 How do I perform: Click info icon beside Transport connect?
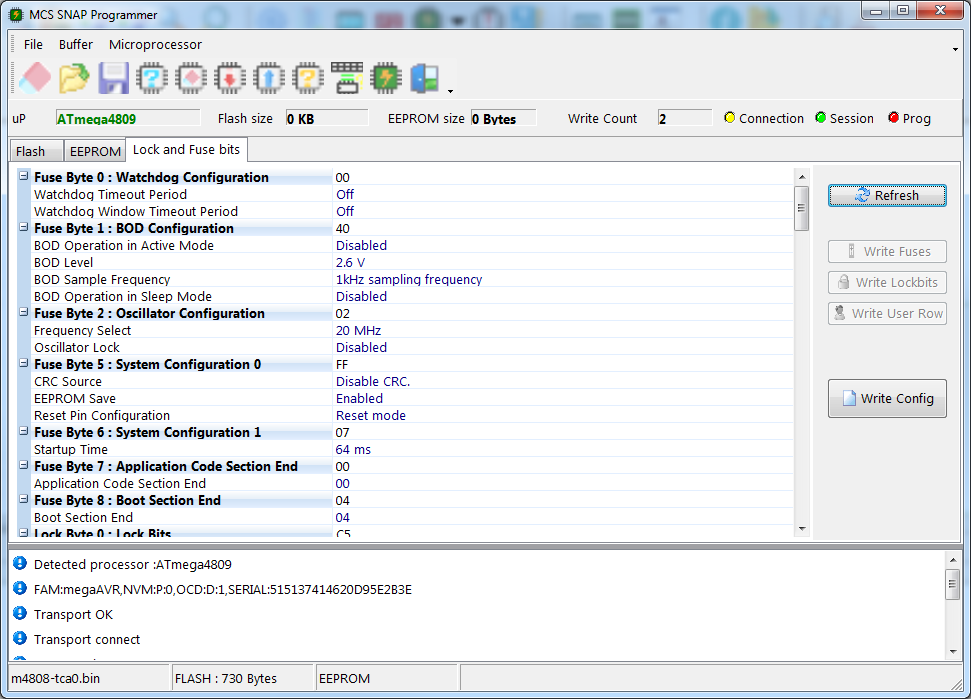coord(20,638)
